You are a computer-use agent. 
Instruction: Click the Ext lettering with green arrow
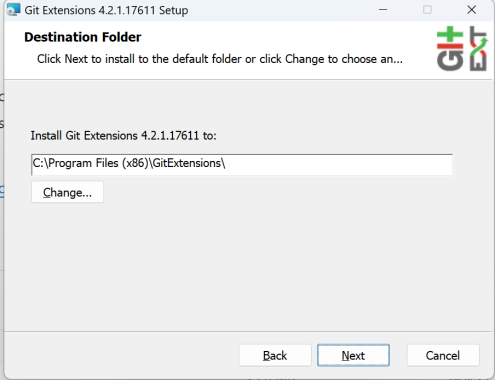point(478,49)
